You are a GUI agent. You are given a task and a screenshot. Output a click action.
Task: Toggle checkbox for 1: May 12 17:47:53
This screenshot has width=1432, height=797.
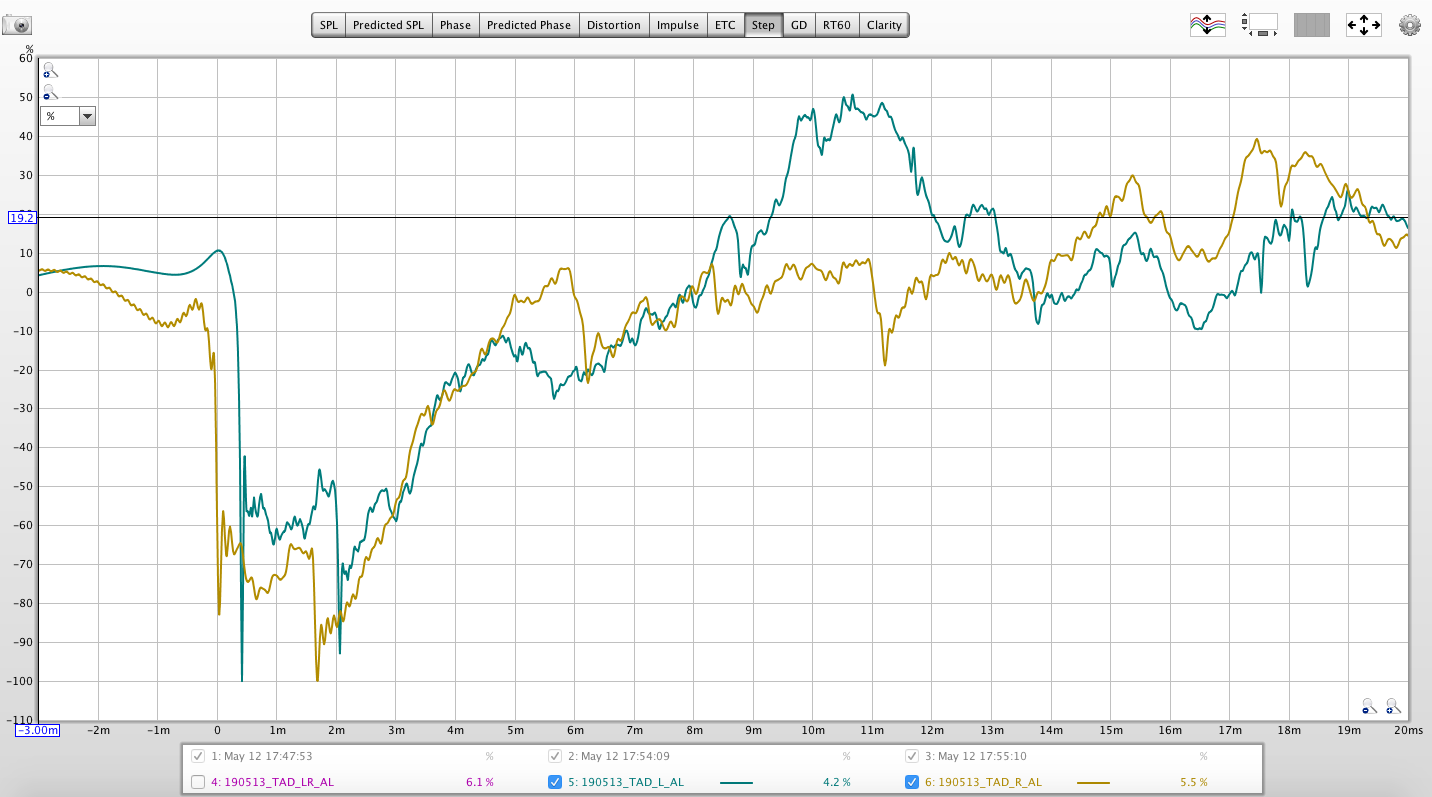198,756
